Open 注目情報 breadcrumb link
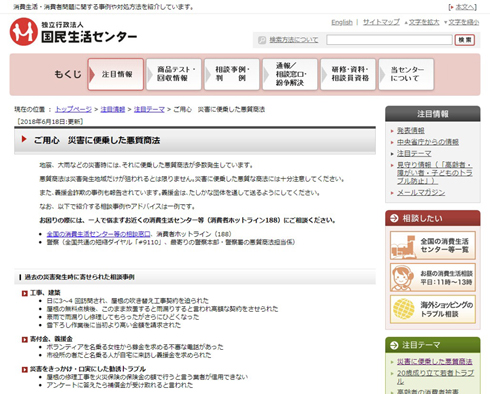Screen dimensions: 490x394 (x=113, y=109)
